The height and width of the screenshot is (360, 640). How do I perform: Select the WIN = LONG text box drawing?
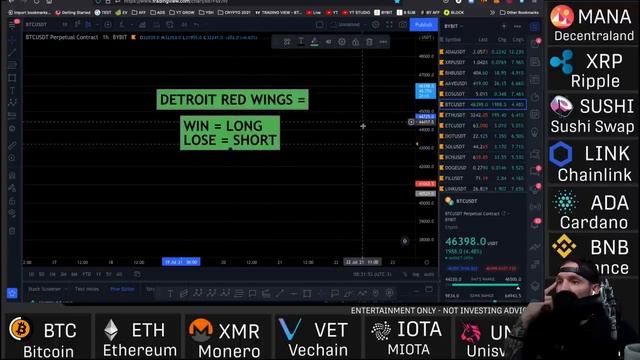point(230,133)
